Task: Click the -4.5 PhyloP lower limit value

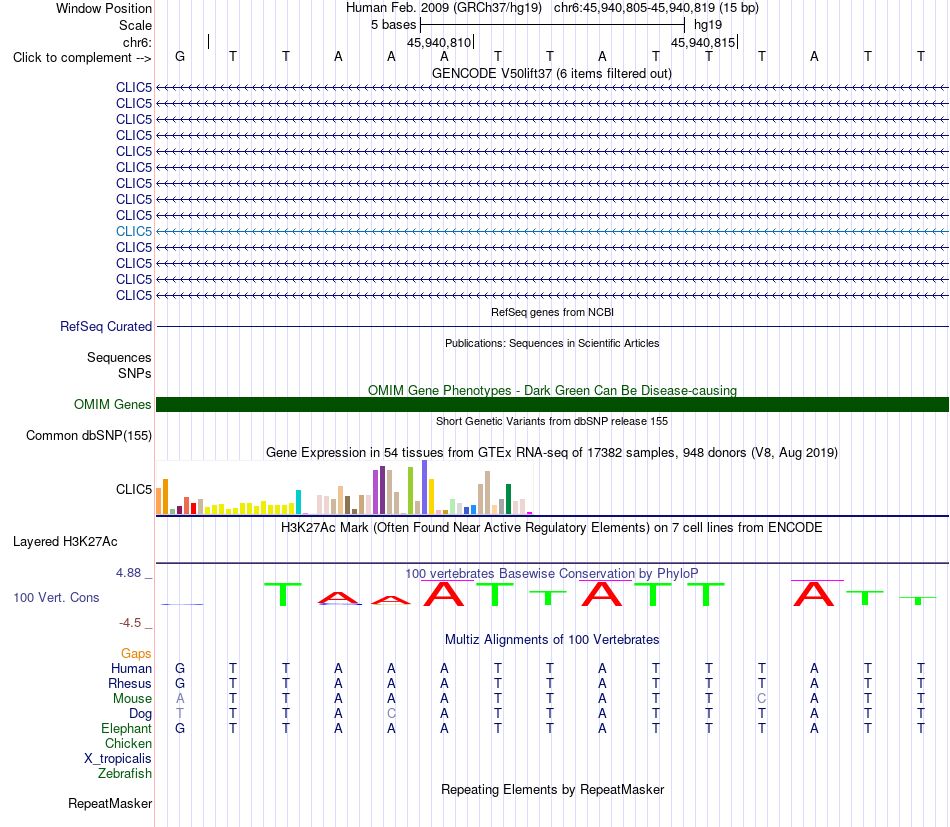Action: [x=130, y=623]
